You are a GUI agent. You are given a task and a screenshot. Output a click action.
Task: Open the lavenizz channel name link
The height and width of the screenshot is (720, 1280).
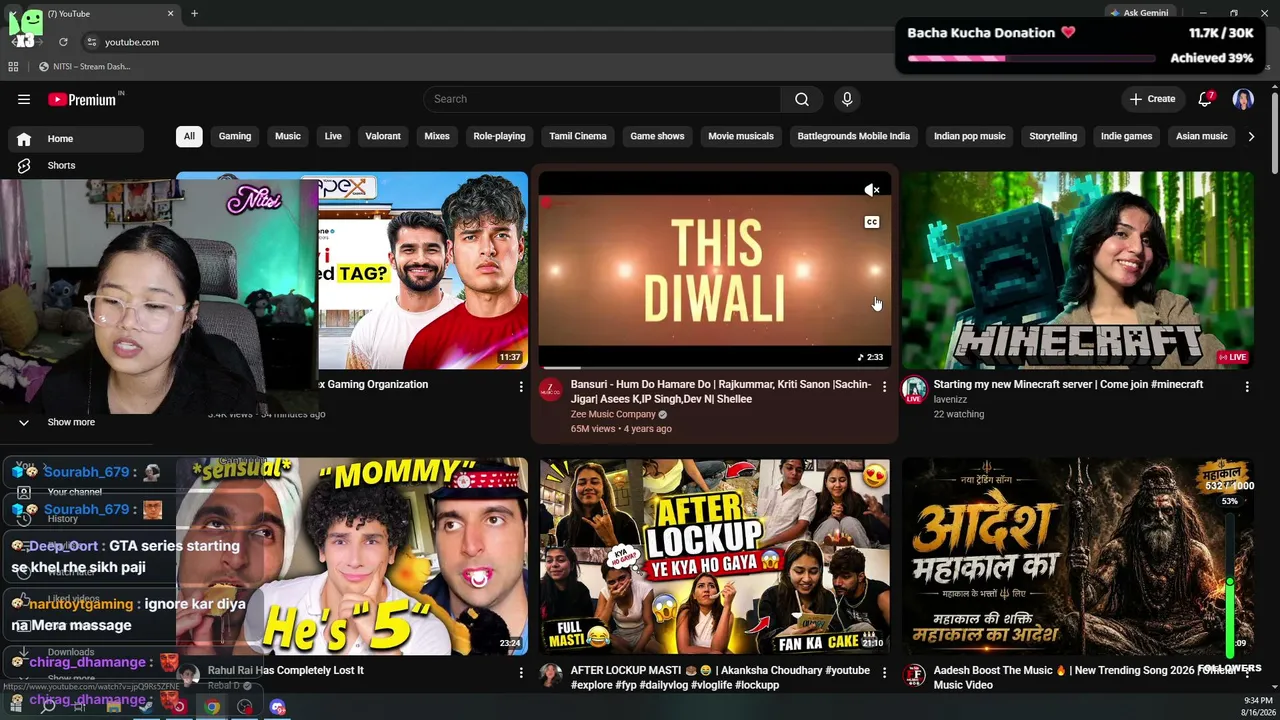(x=950, y=399)
